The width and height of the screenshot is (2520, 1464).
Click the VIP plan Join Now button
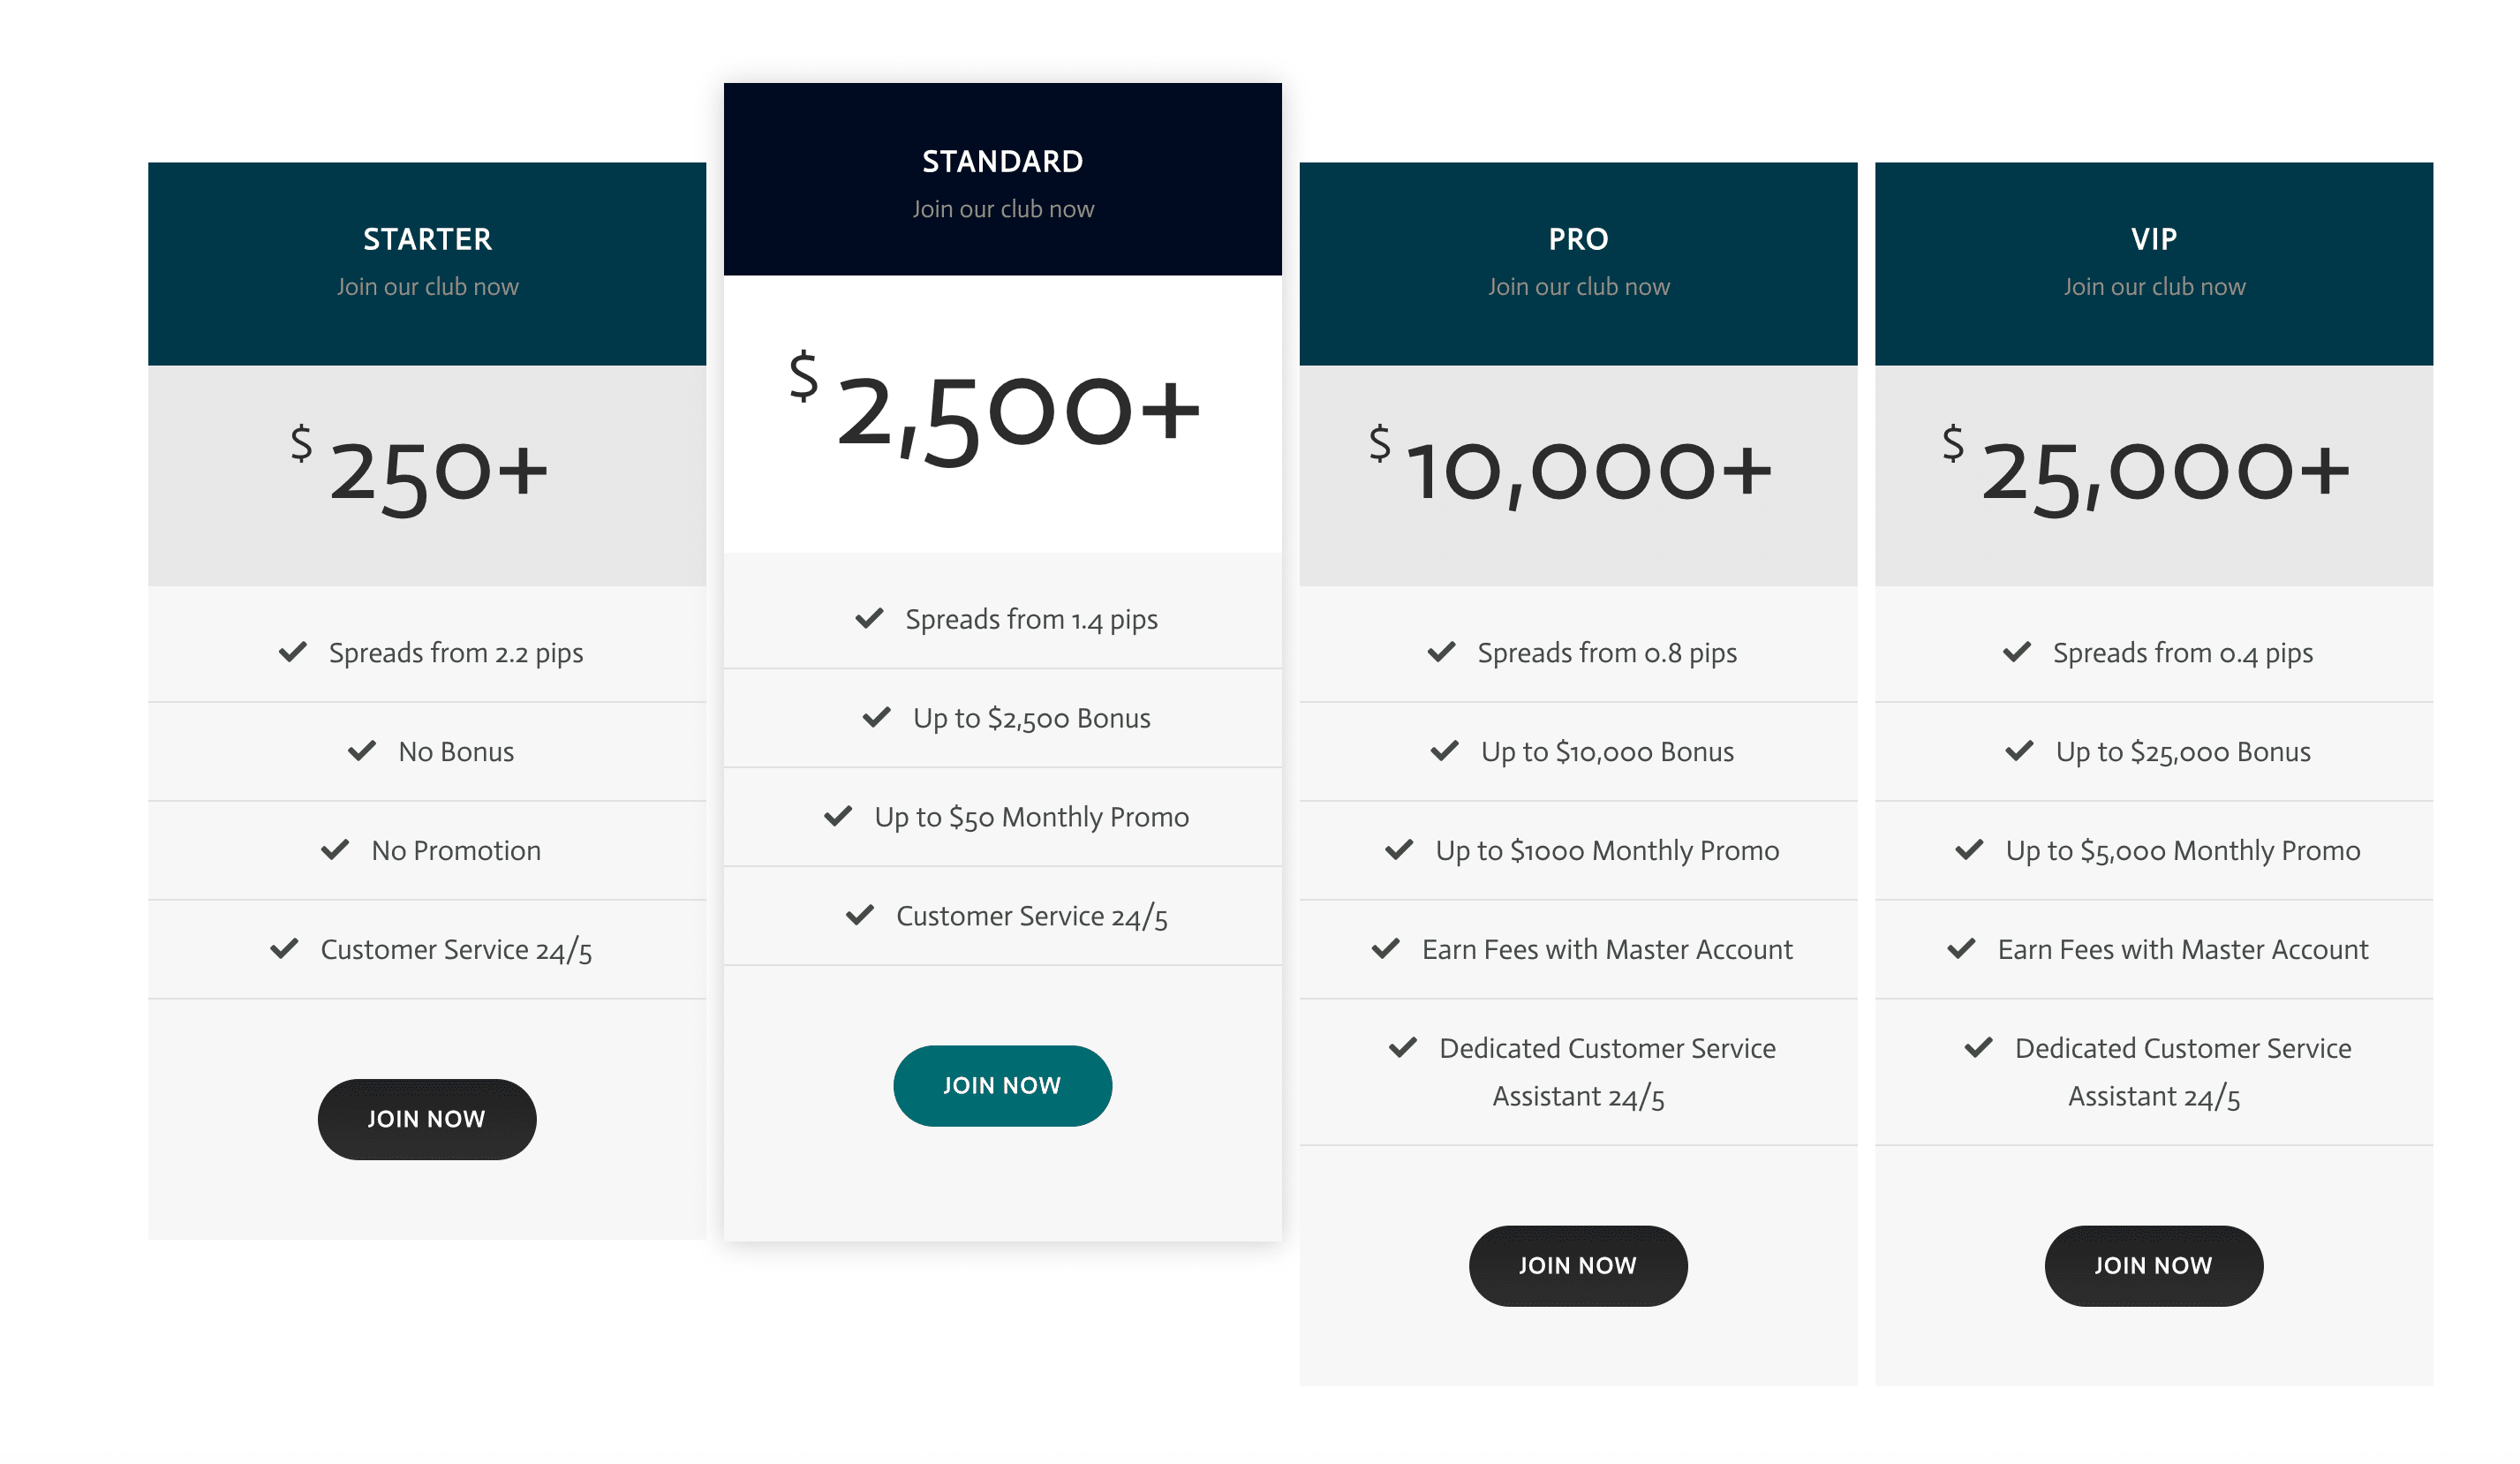2155,1266
